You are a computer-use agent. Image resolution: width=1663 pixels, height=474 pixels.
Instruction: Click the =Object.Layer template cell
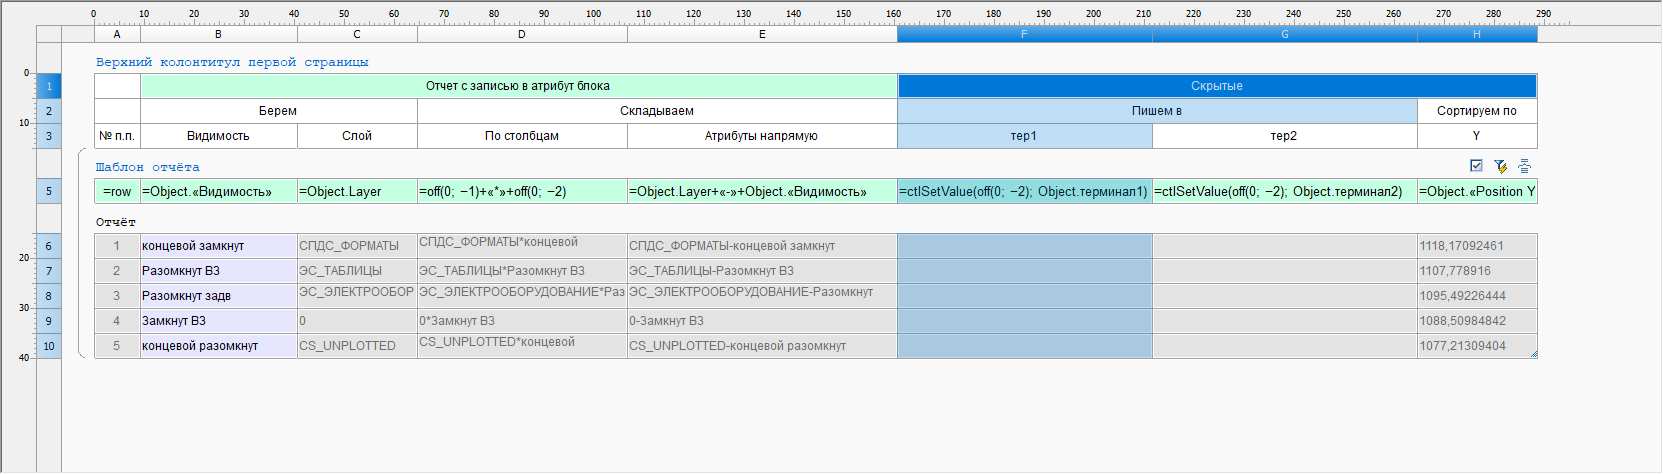tap(357, 191)
